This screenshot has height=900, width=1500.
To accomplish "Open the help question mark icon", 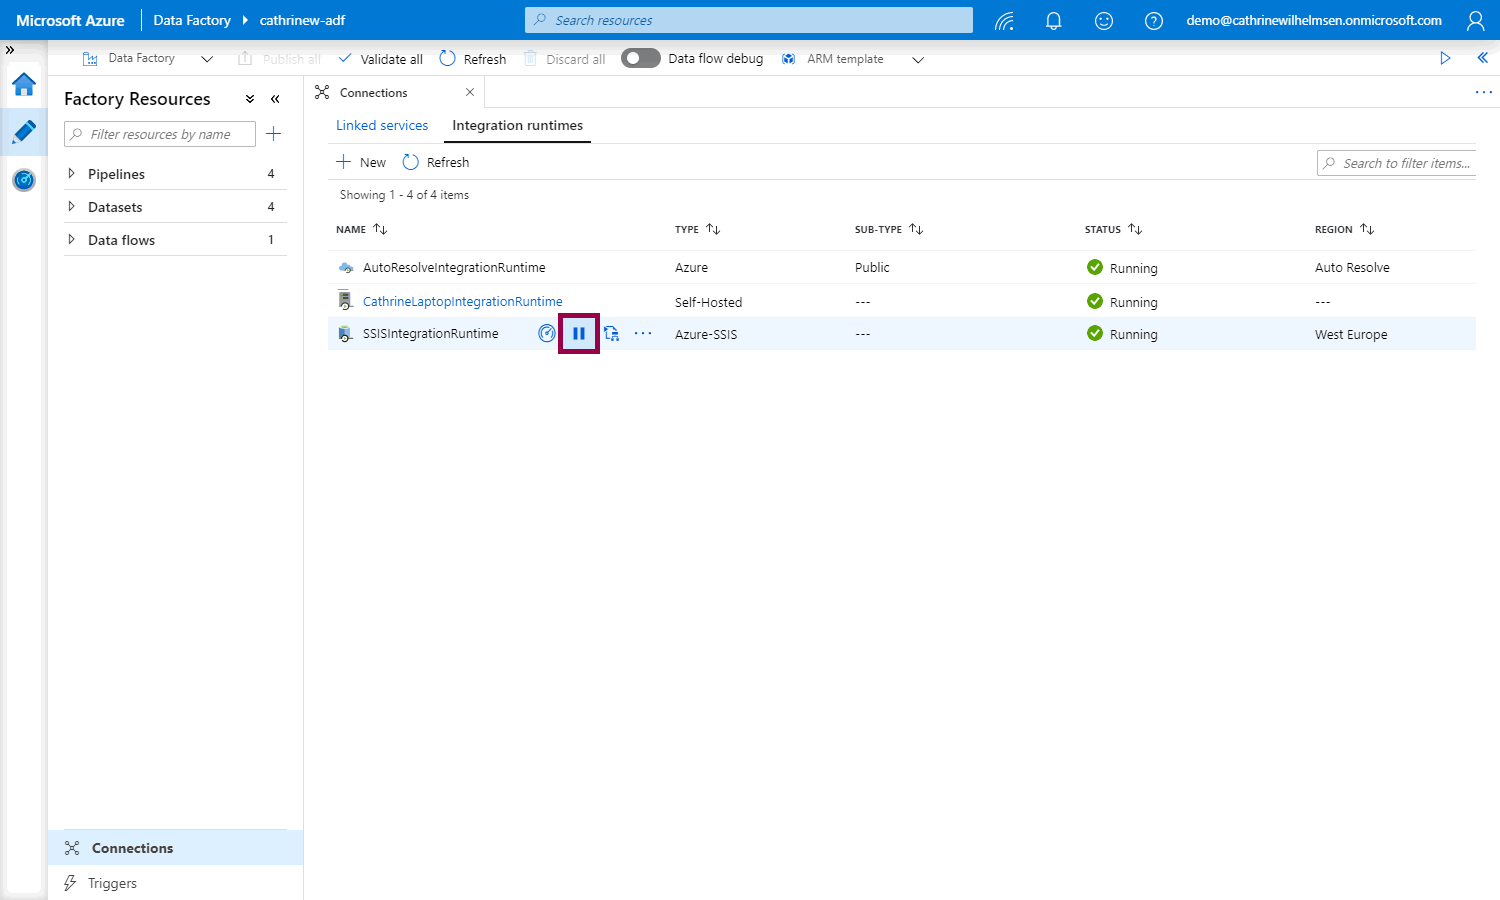I will tap(1153, 21).
